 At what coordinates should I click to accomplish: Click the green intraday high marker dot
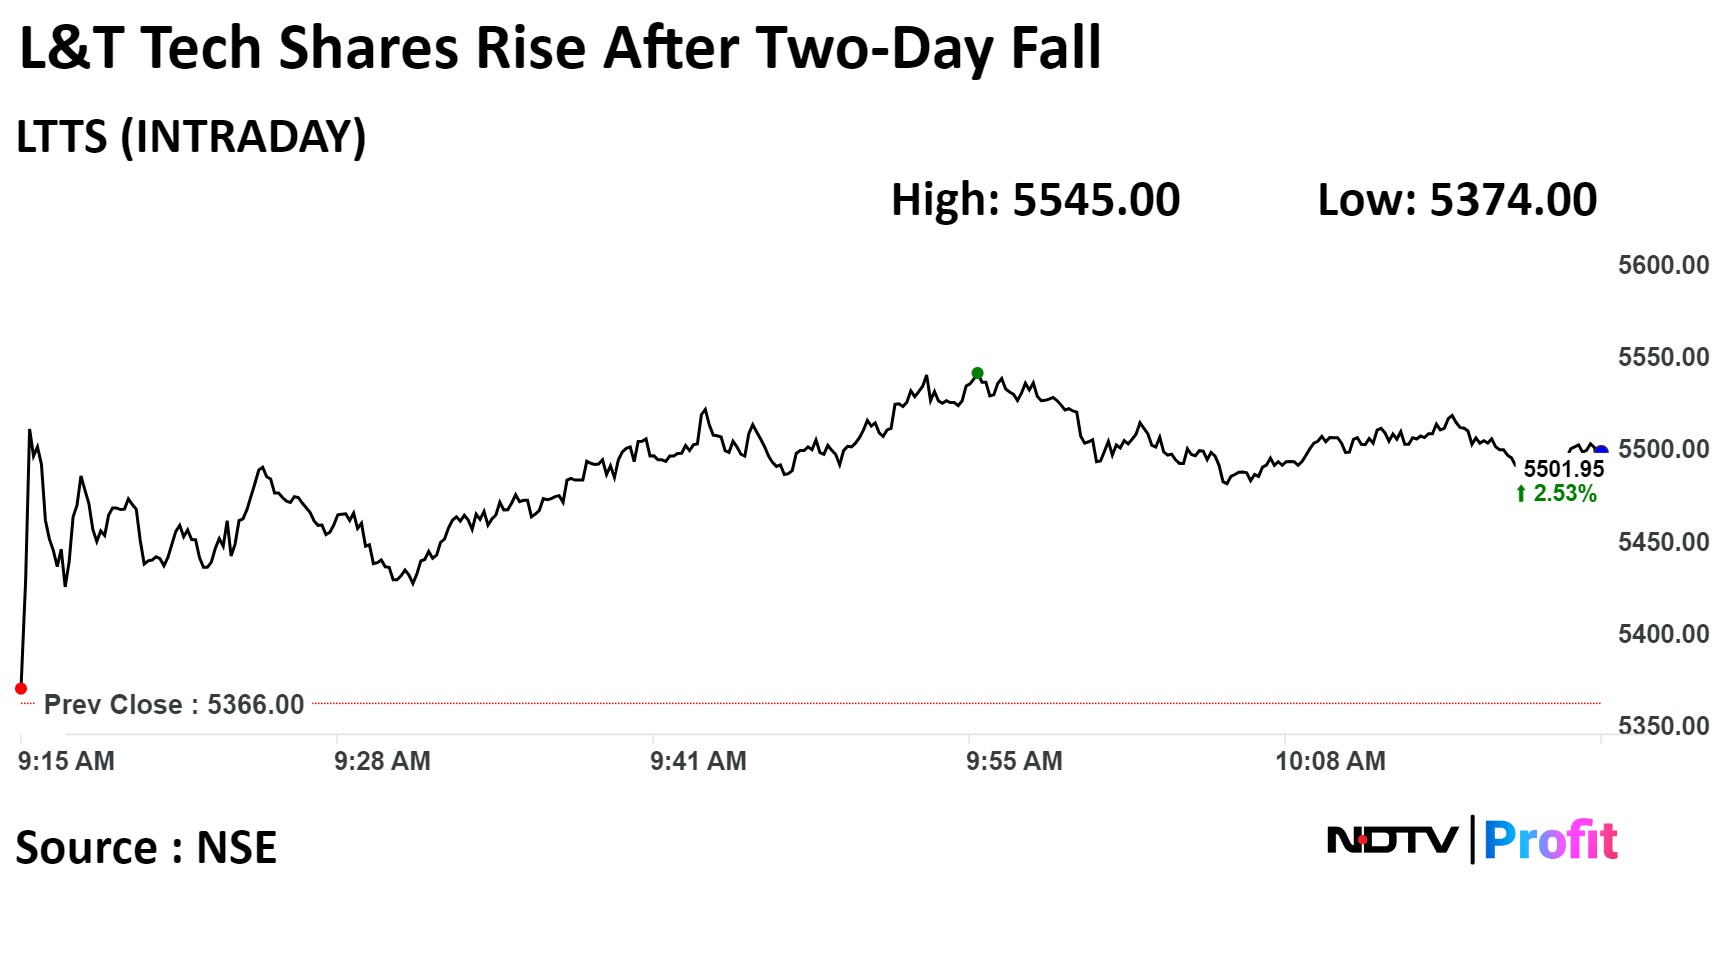pos(977,374)
